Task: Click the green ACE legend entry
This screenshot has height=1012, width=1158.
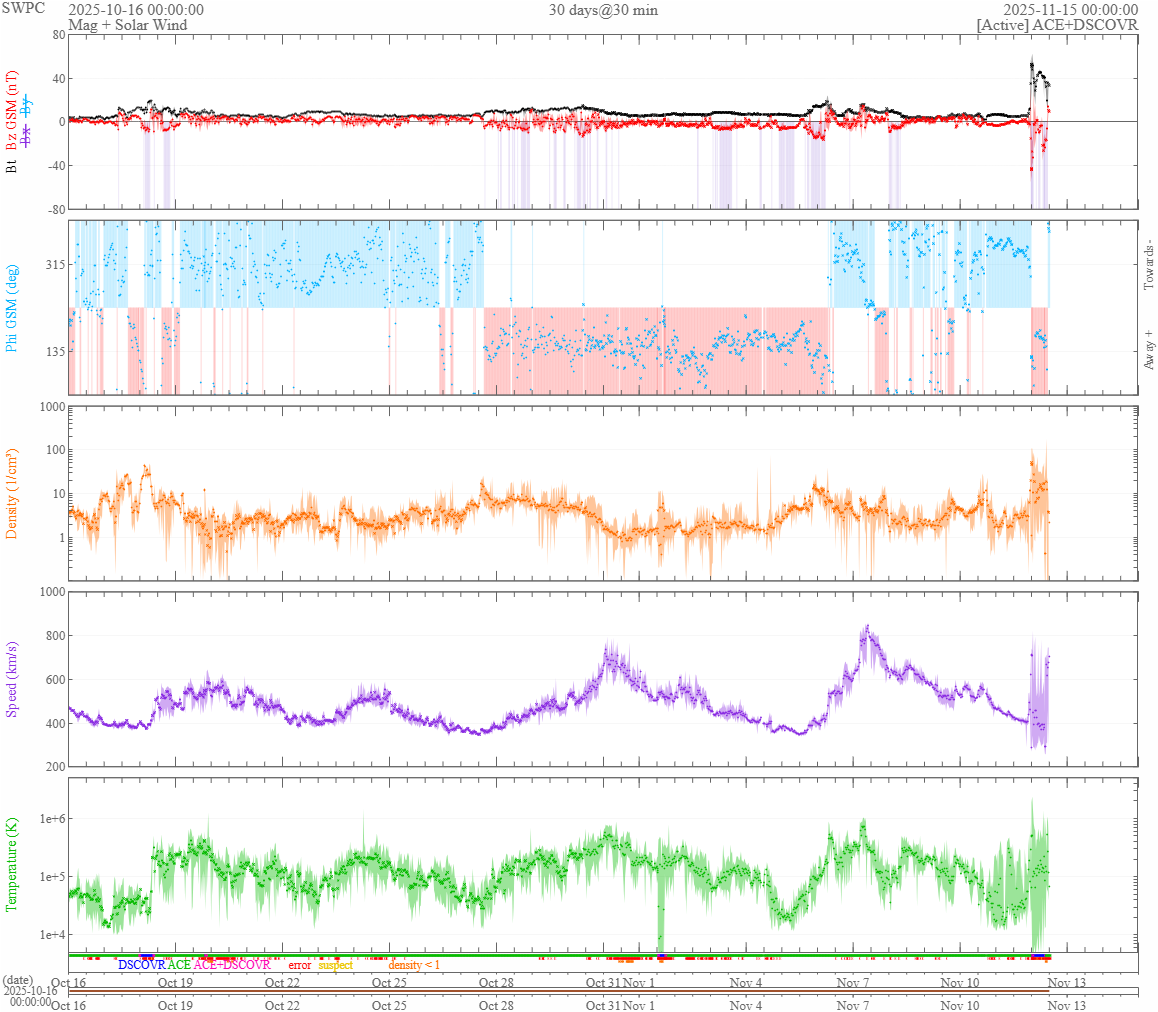Action: click(179, 965)
